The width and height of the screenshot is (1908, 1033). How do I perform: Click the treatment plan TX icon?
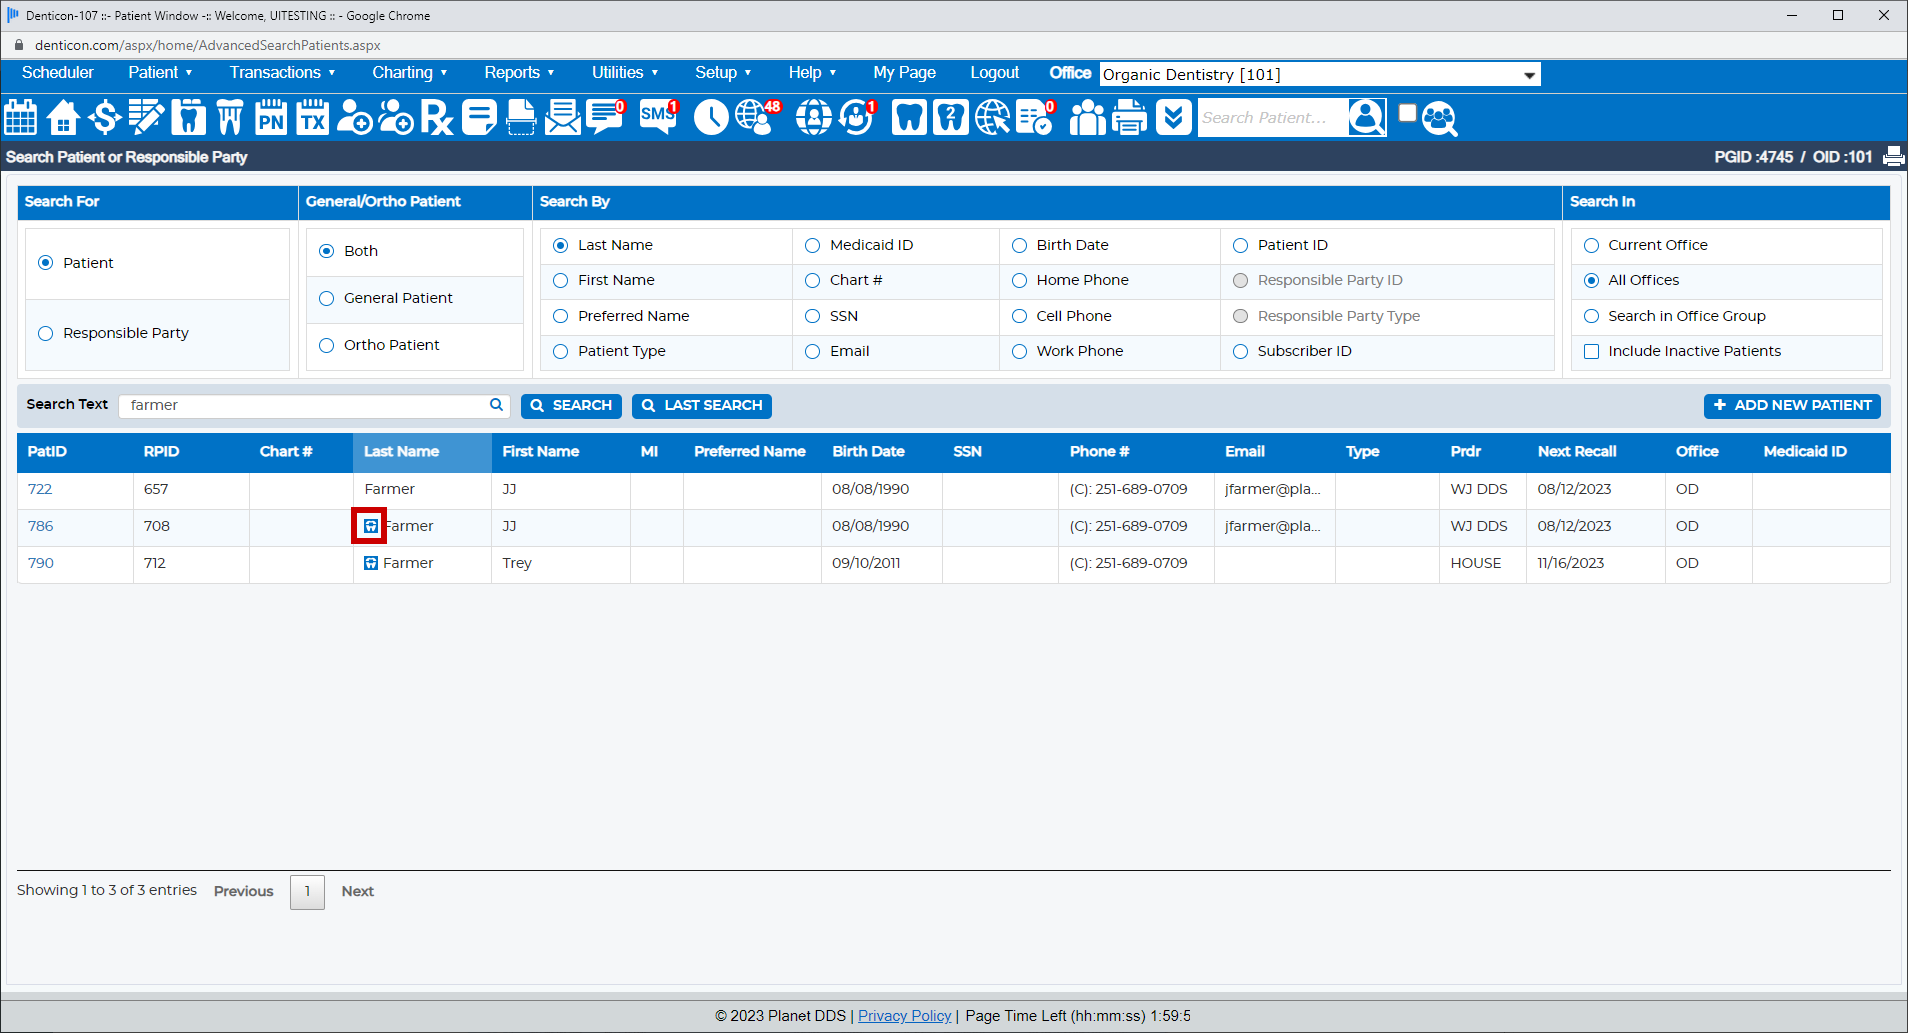click(x=312, y=118)
